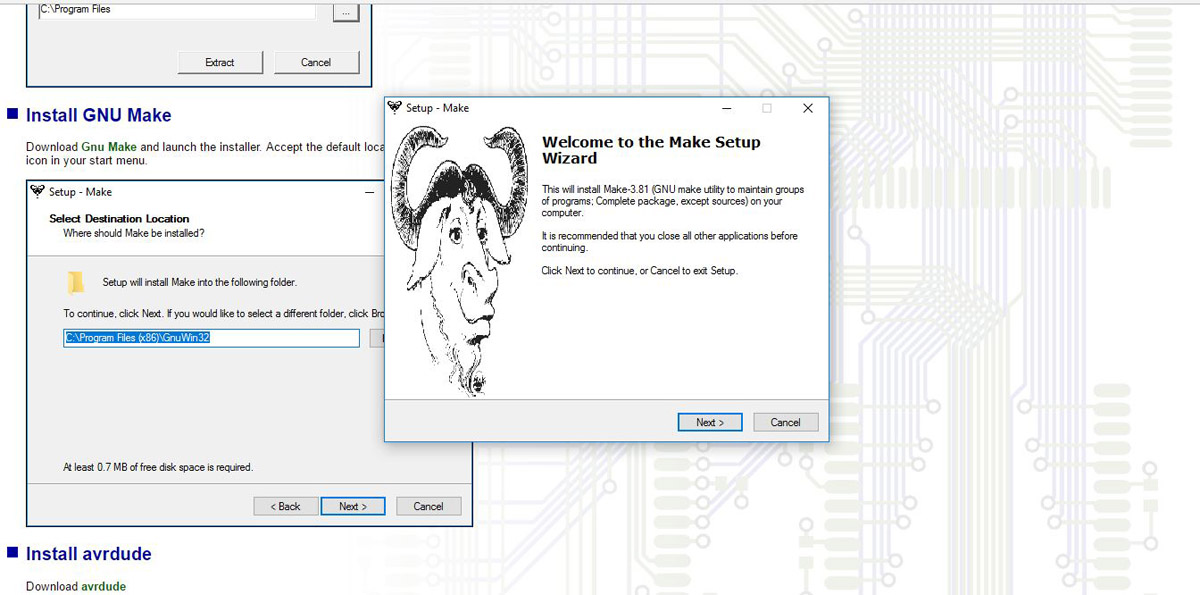The image size is (1200, 595).
Task: Click the GNU head illustration in the wizard
Action: 458,260
